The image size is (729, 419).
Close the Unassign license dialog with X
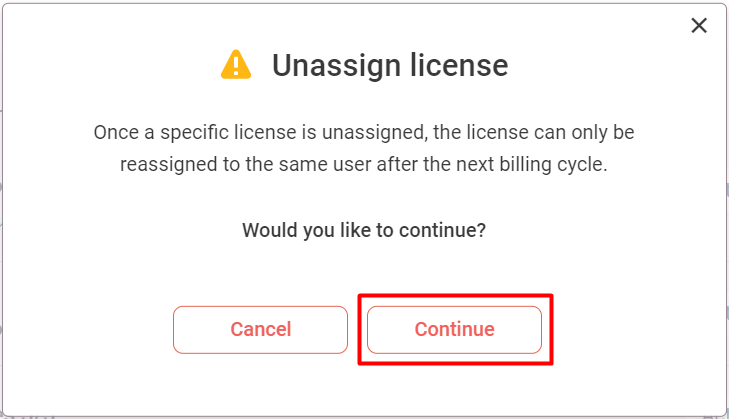[699, 26]
